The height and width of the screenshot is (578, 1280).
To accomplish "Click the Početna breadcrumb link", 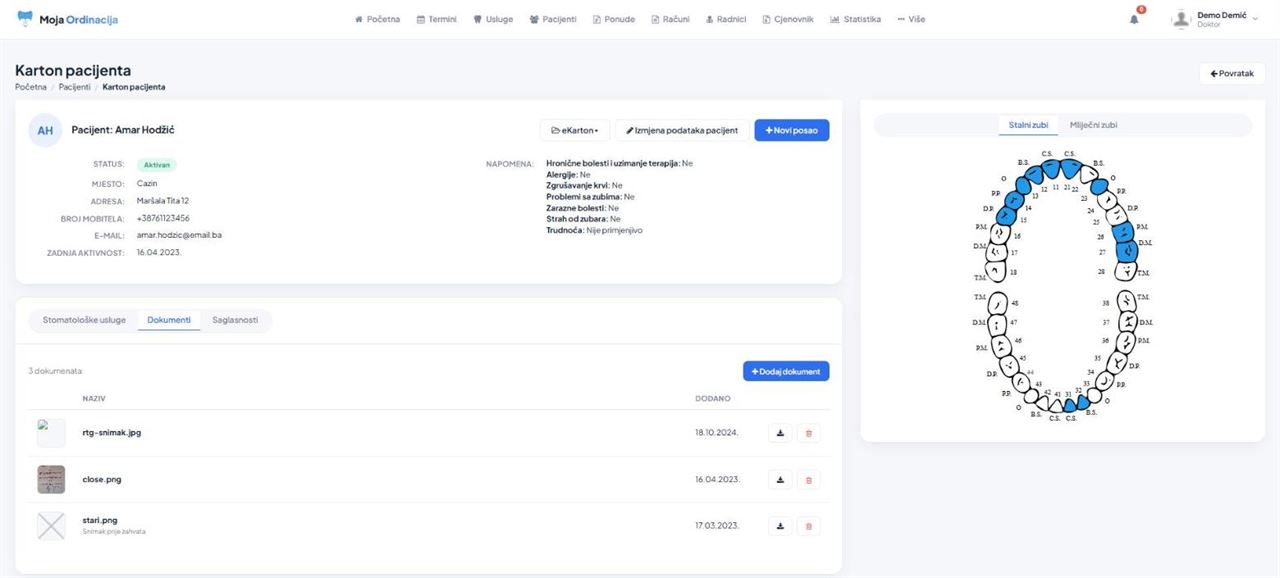I will pyautogui.click(x=31, y=87).
